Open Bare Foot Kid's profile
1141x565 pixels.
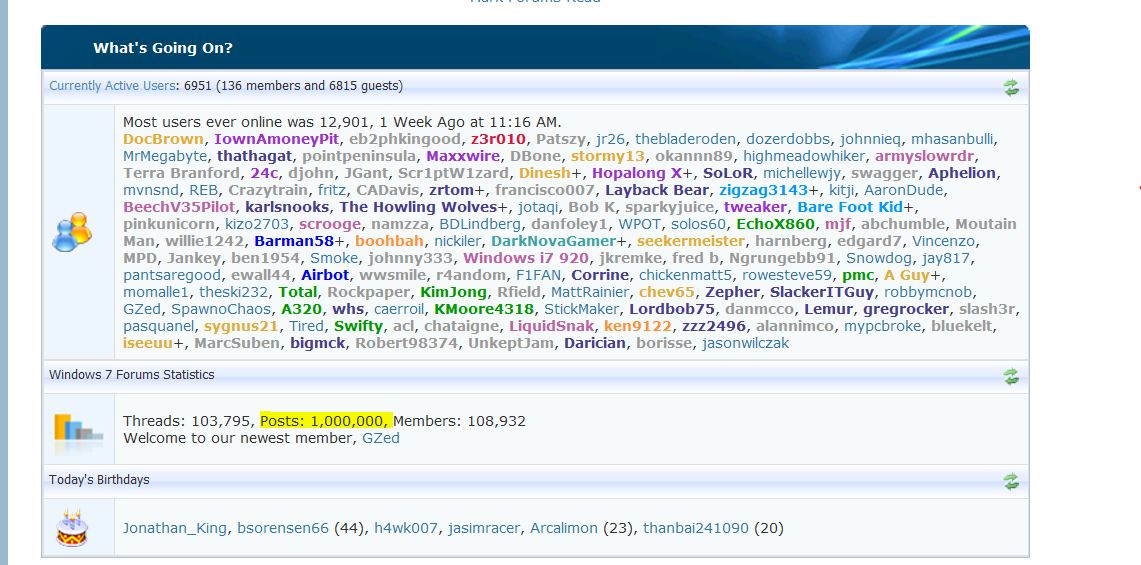[x=850, y=207]
